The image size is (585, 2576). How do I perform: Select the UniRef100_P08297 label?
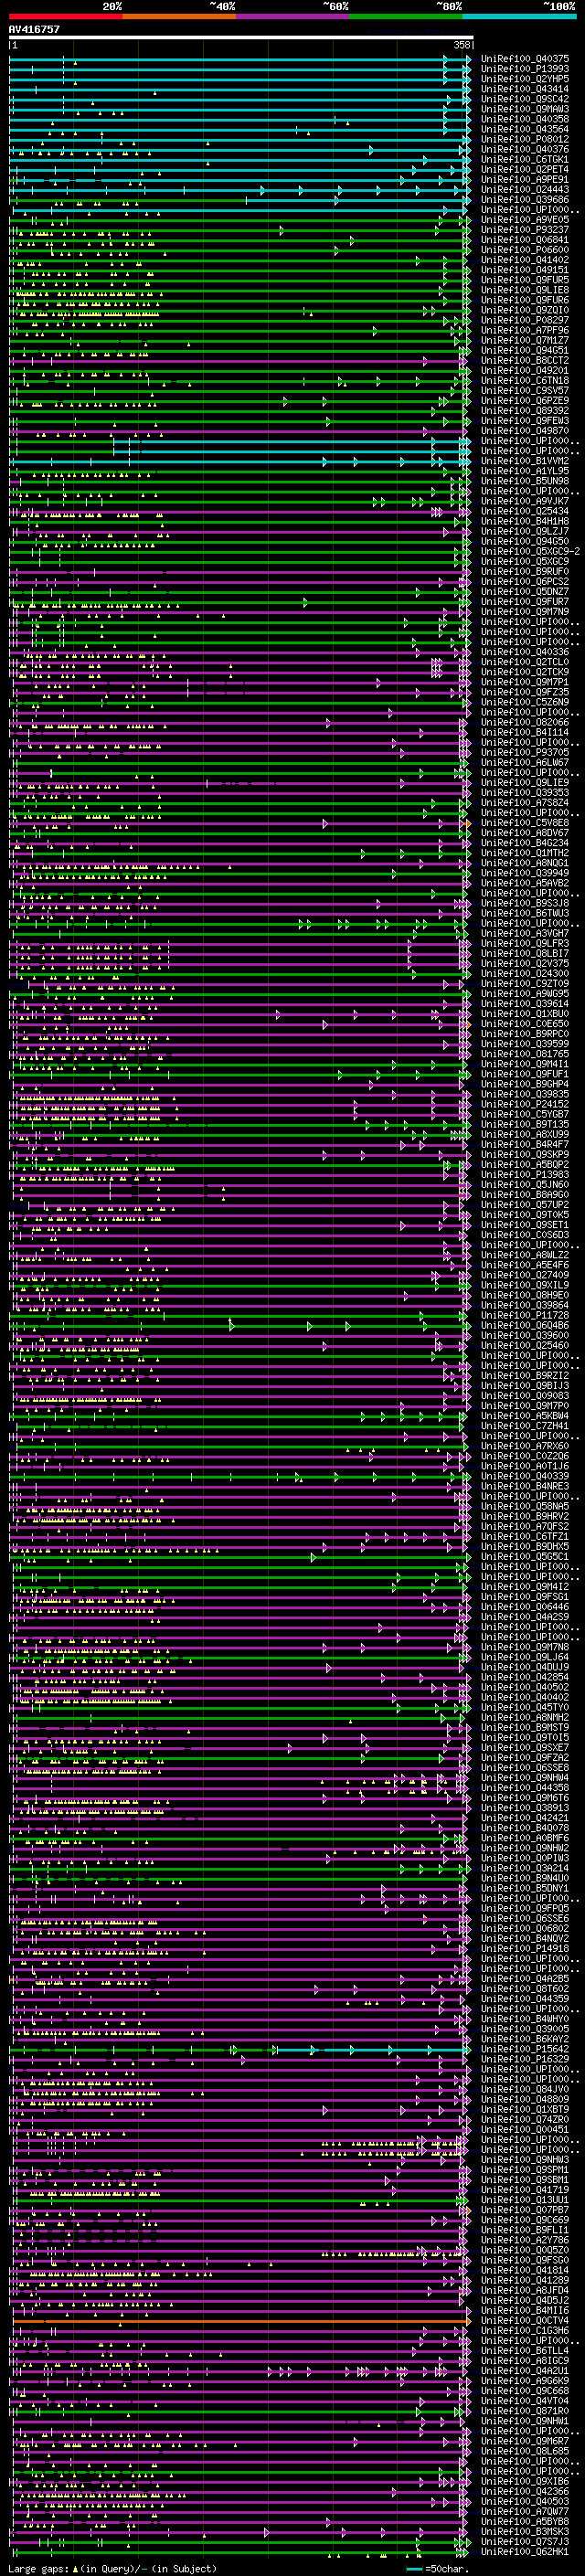pyautogui.click(x=525, y=320)
